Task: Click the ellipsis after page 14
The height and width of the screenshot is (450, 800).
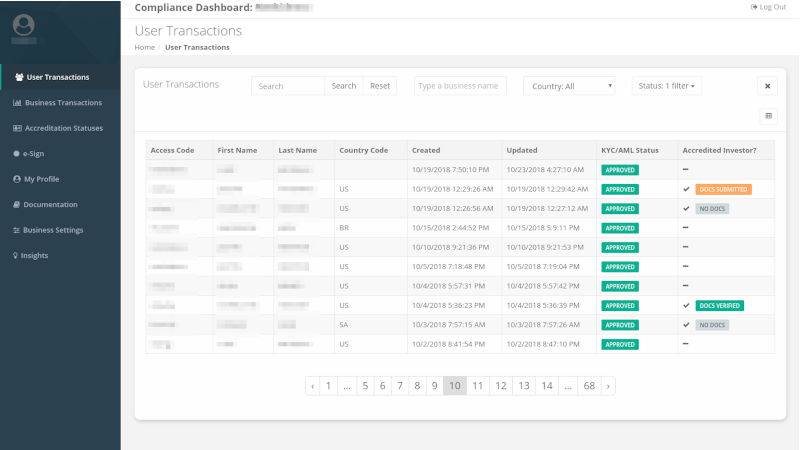Action: click(x=568, y=386)
